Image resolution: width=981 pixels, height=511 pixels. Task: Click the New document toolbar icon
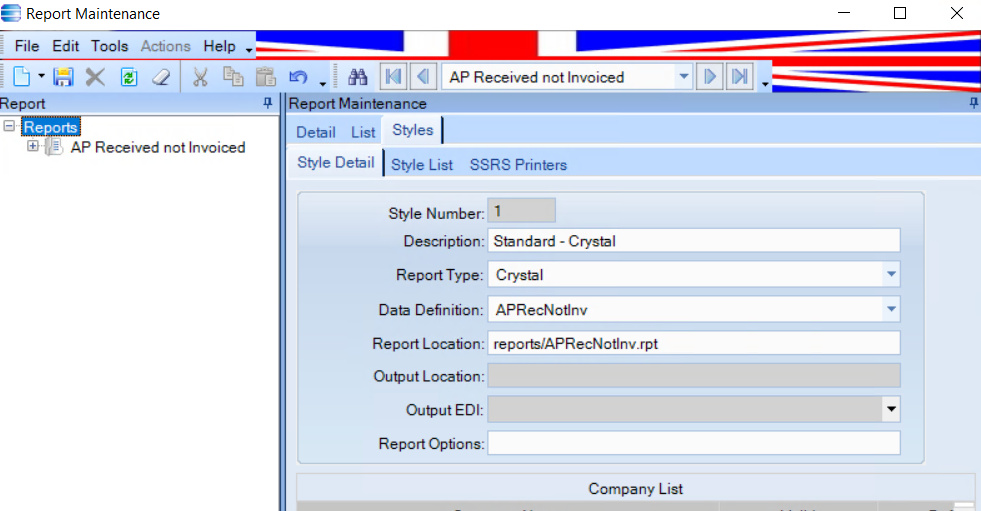point(22,77)
